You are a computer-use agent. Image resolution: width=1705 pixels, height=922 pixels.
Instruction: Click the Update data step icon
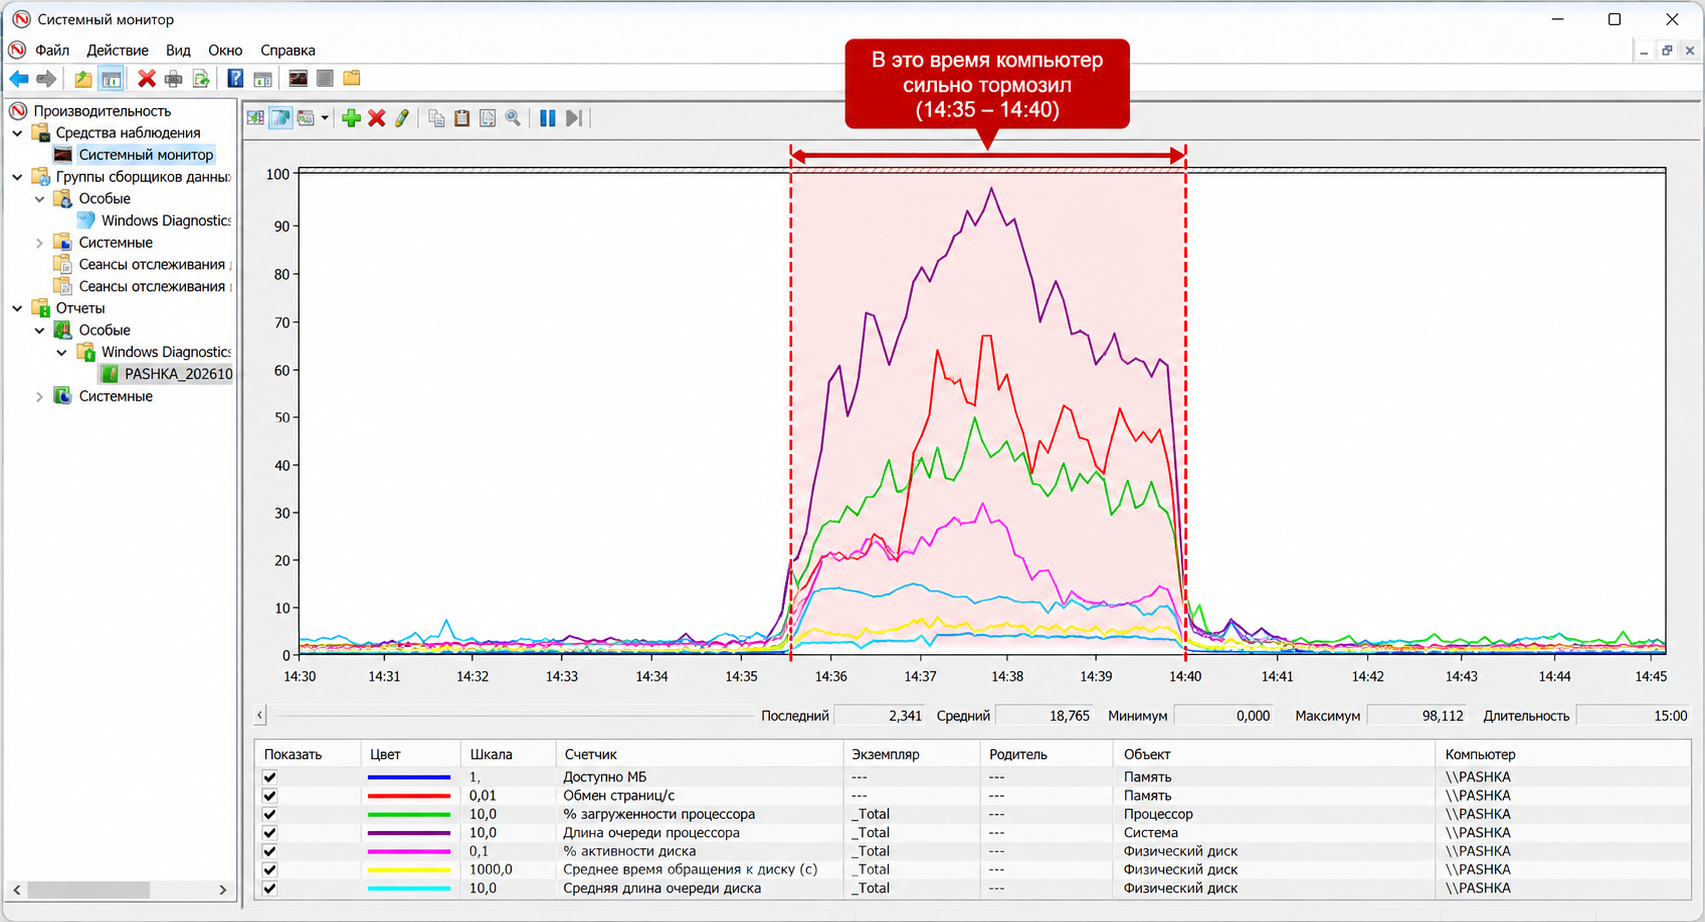tap(573, 118)
